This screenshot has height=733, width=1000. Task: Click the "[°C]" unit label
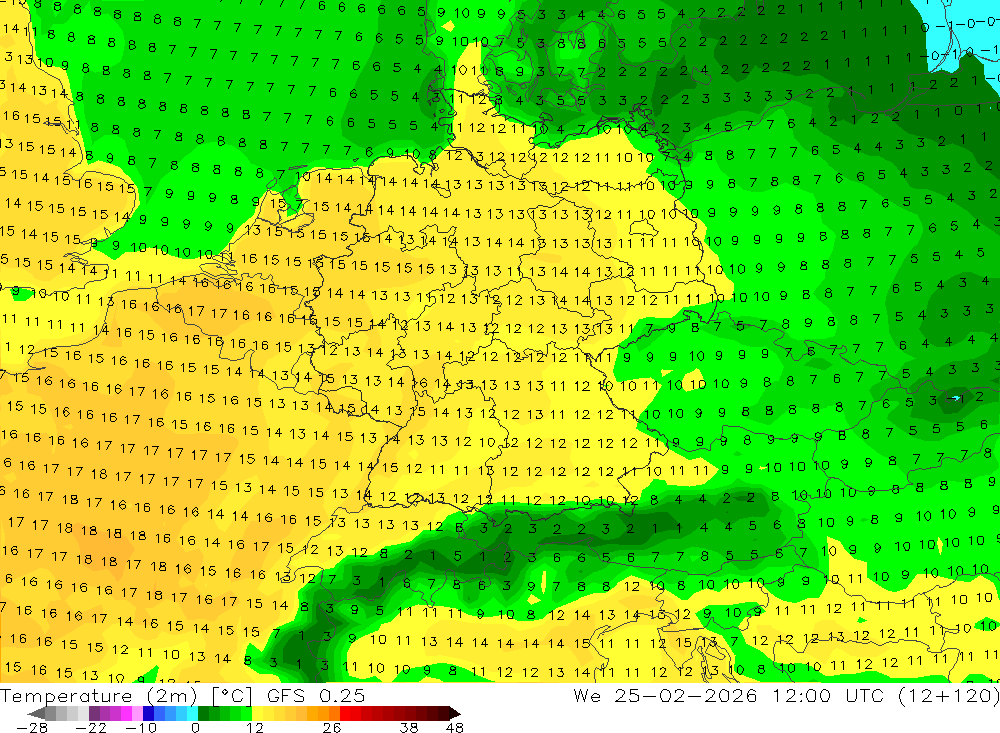click(232, 695)
